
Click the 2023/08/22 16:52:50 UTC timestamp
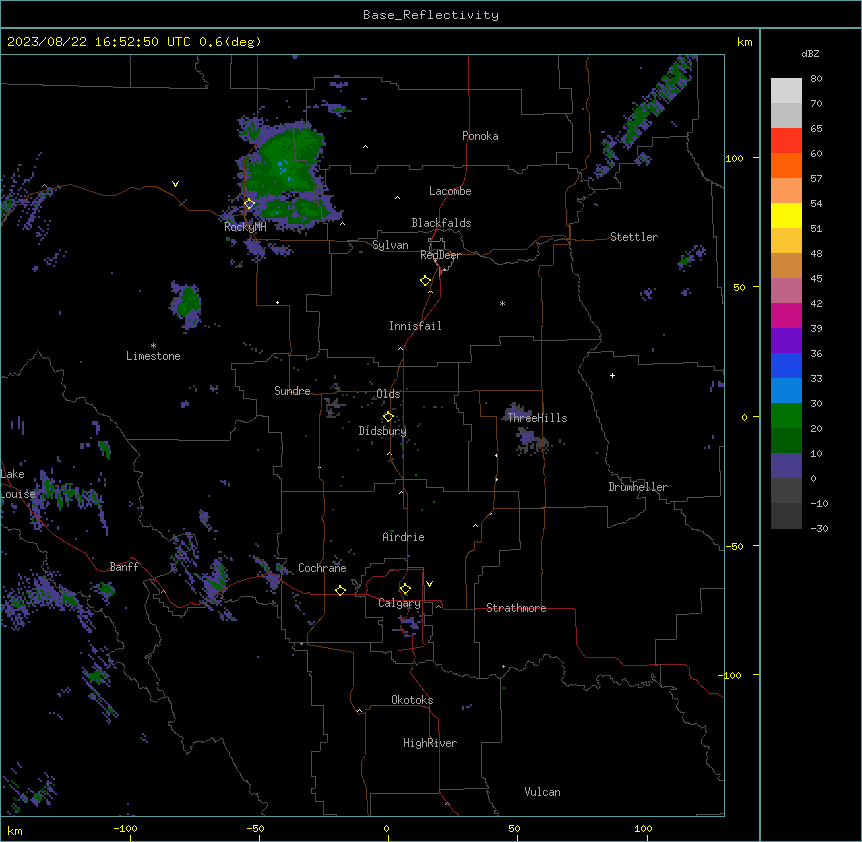tap(99, 42)
